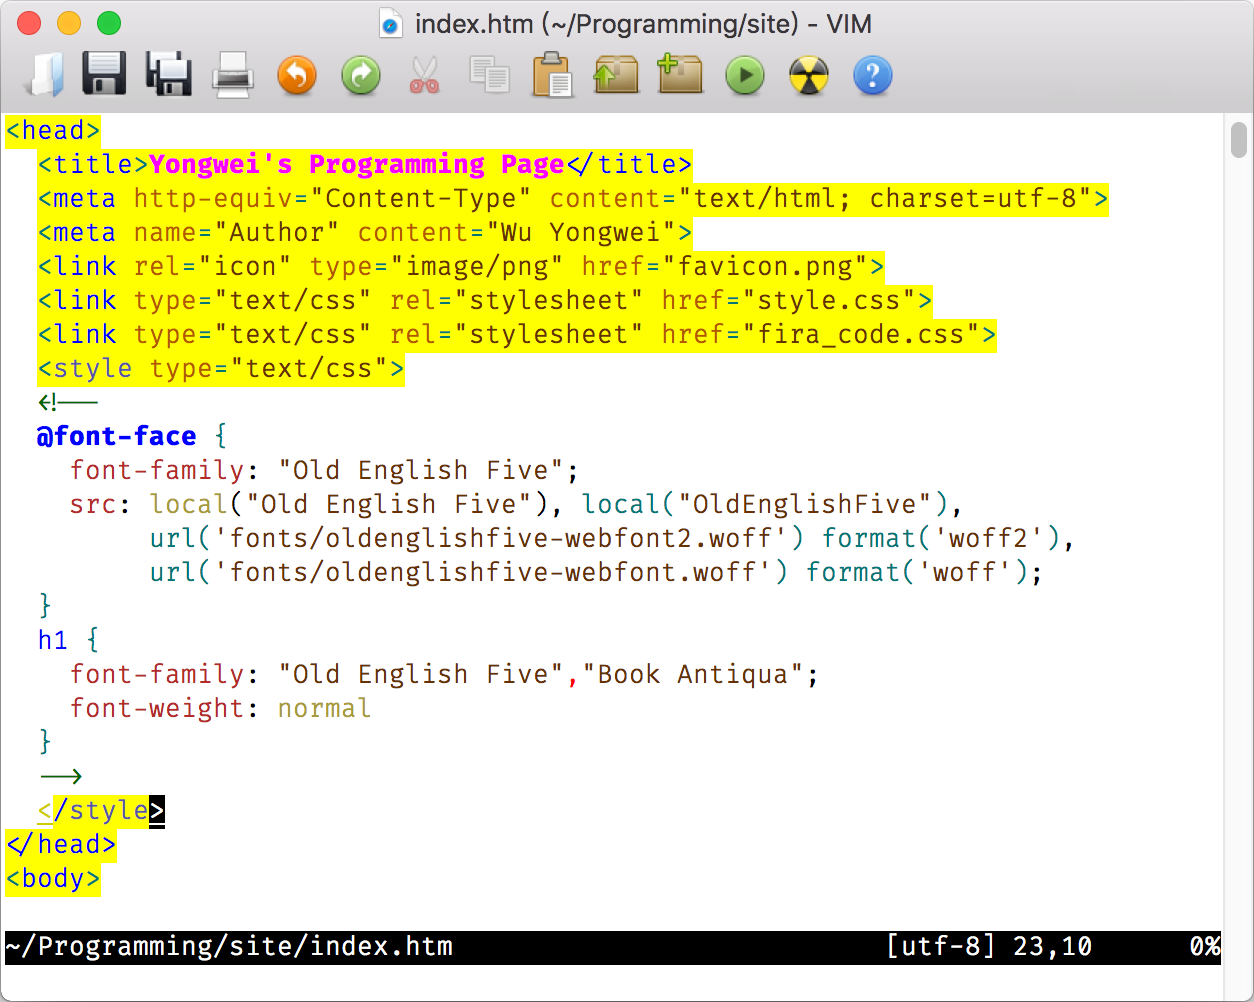The height and width of the screenshot is (1002, 1254).
Task: Redo the undone change
Action: coord(360,75)
